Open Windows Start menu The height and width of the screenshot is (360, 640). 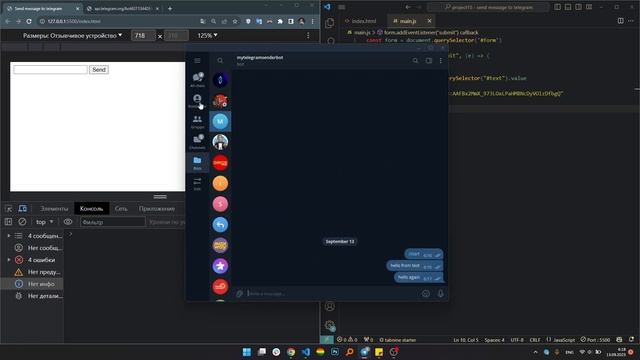coord(247,352)
